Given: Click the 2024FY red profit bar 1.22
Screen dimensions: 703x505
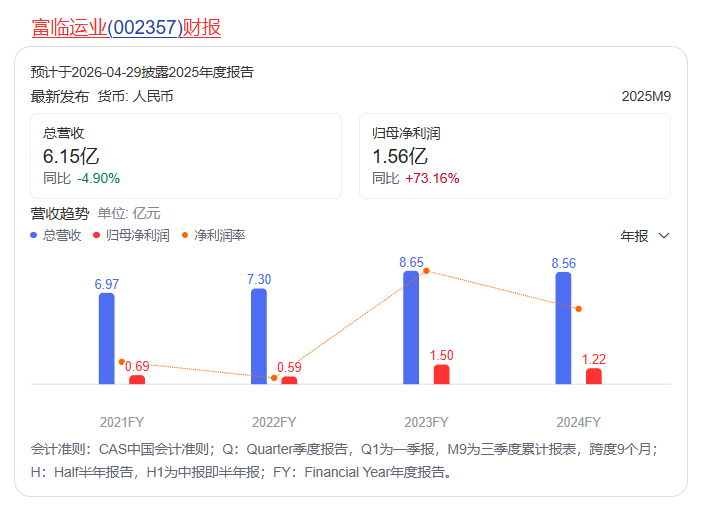Looking at the screenshot, I should pos(594,376).
